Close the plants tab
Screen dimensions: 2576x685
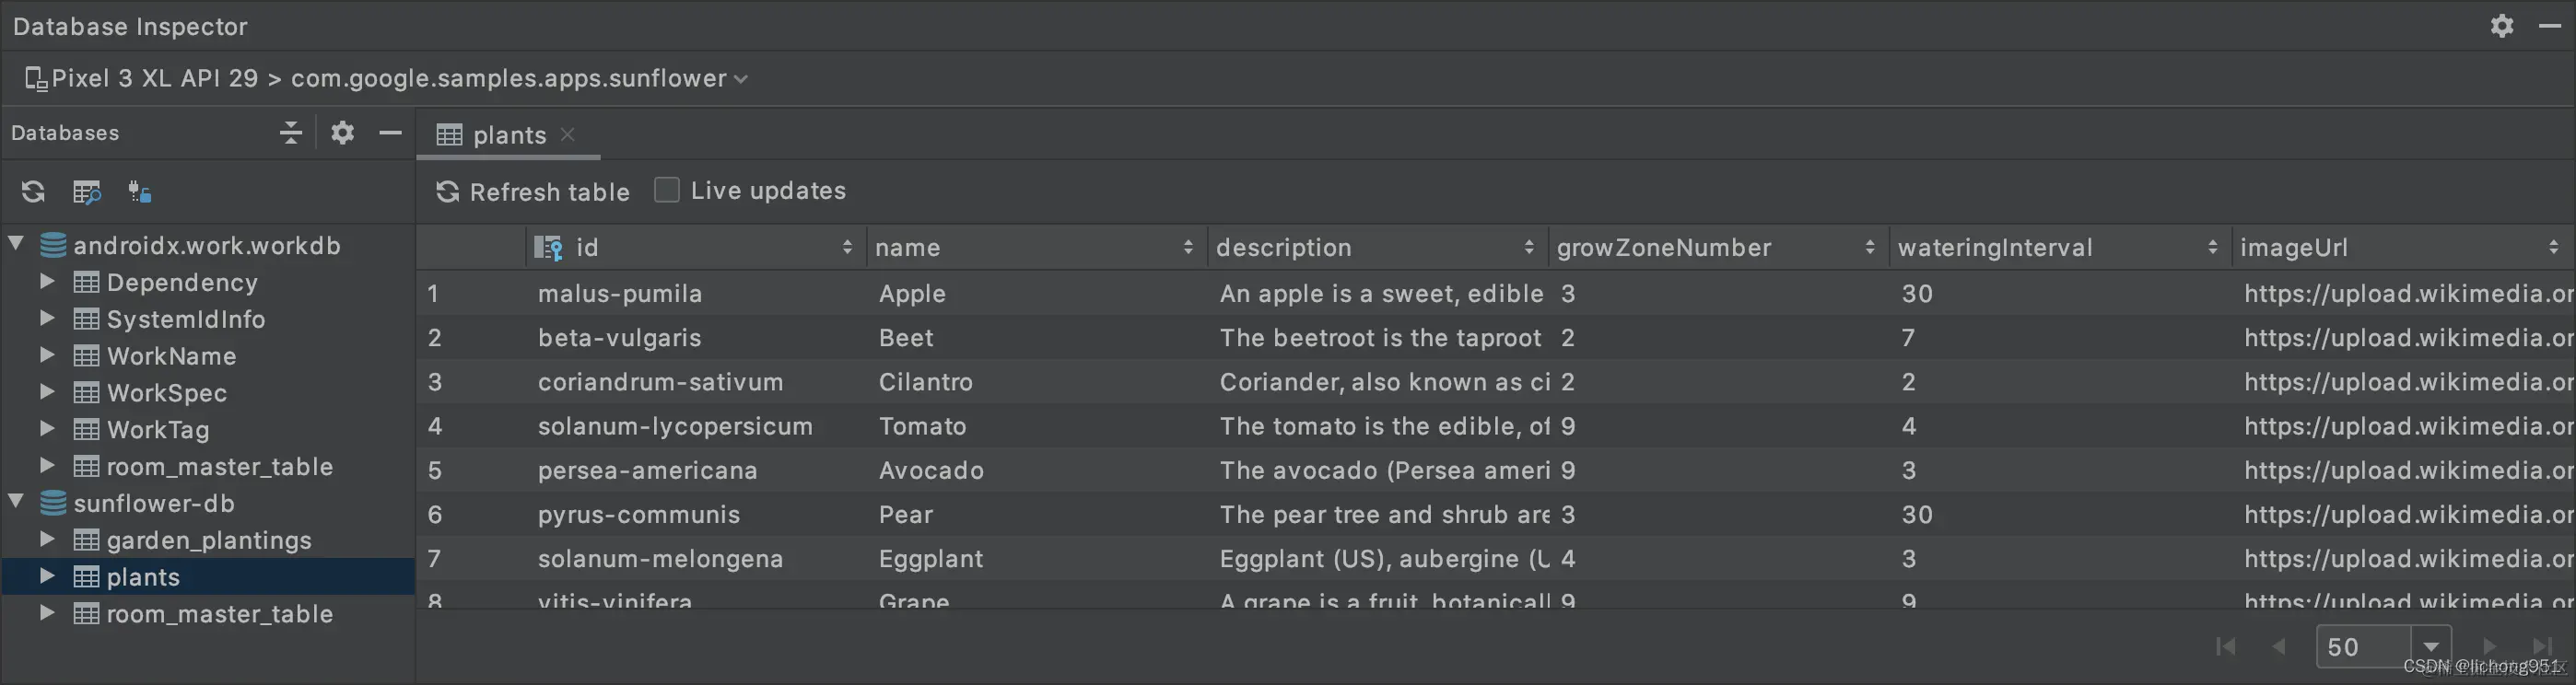click(x=568, y=134)
